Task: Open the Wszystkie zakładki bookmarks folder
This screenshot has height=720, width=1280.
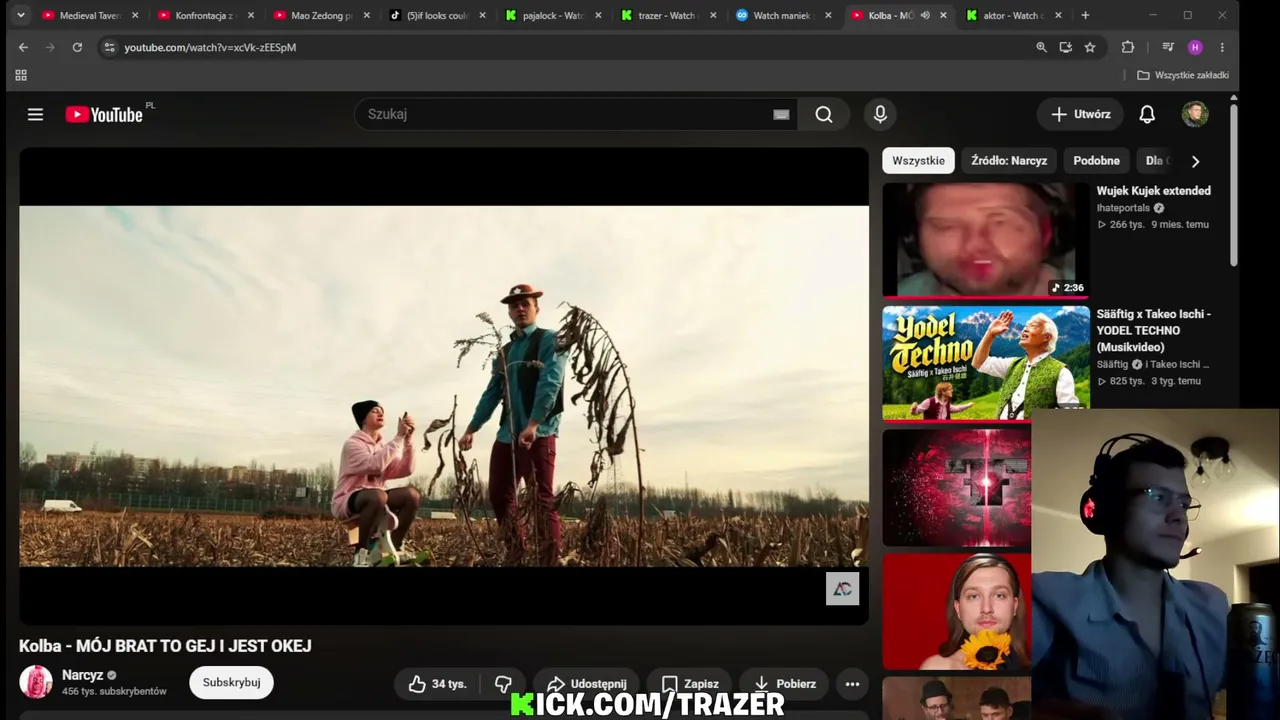Action: tap(1183, 75)
